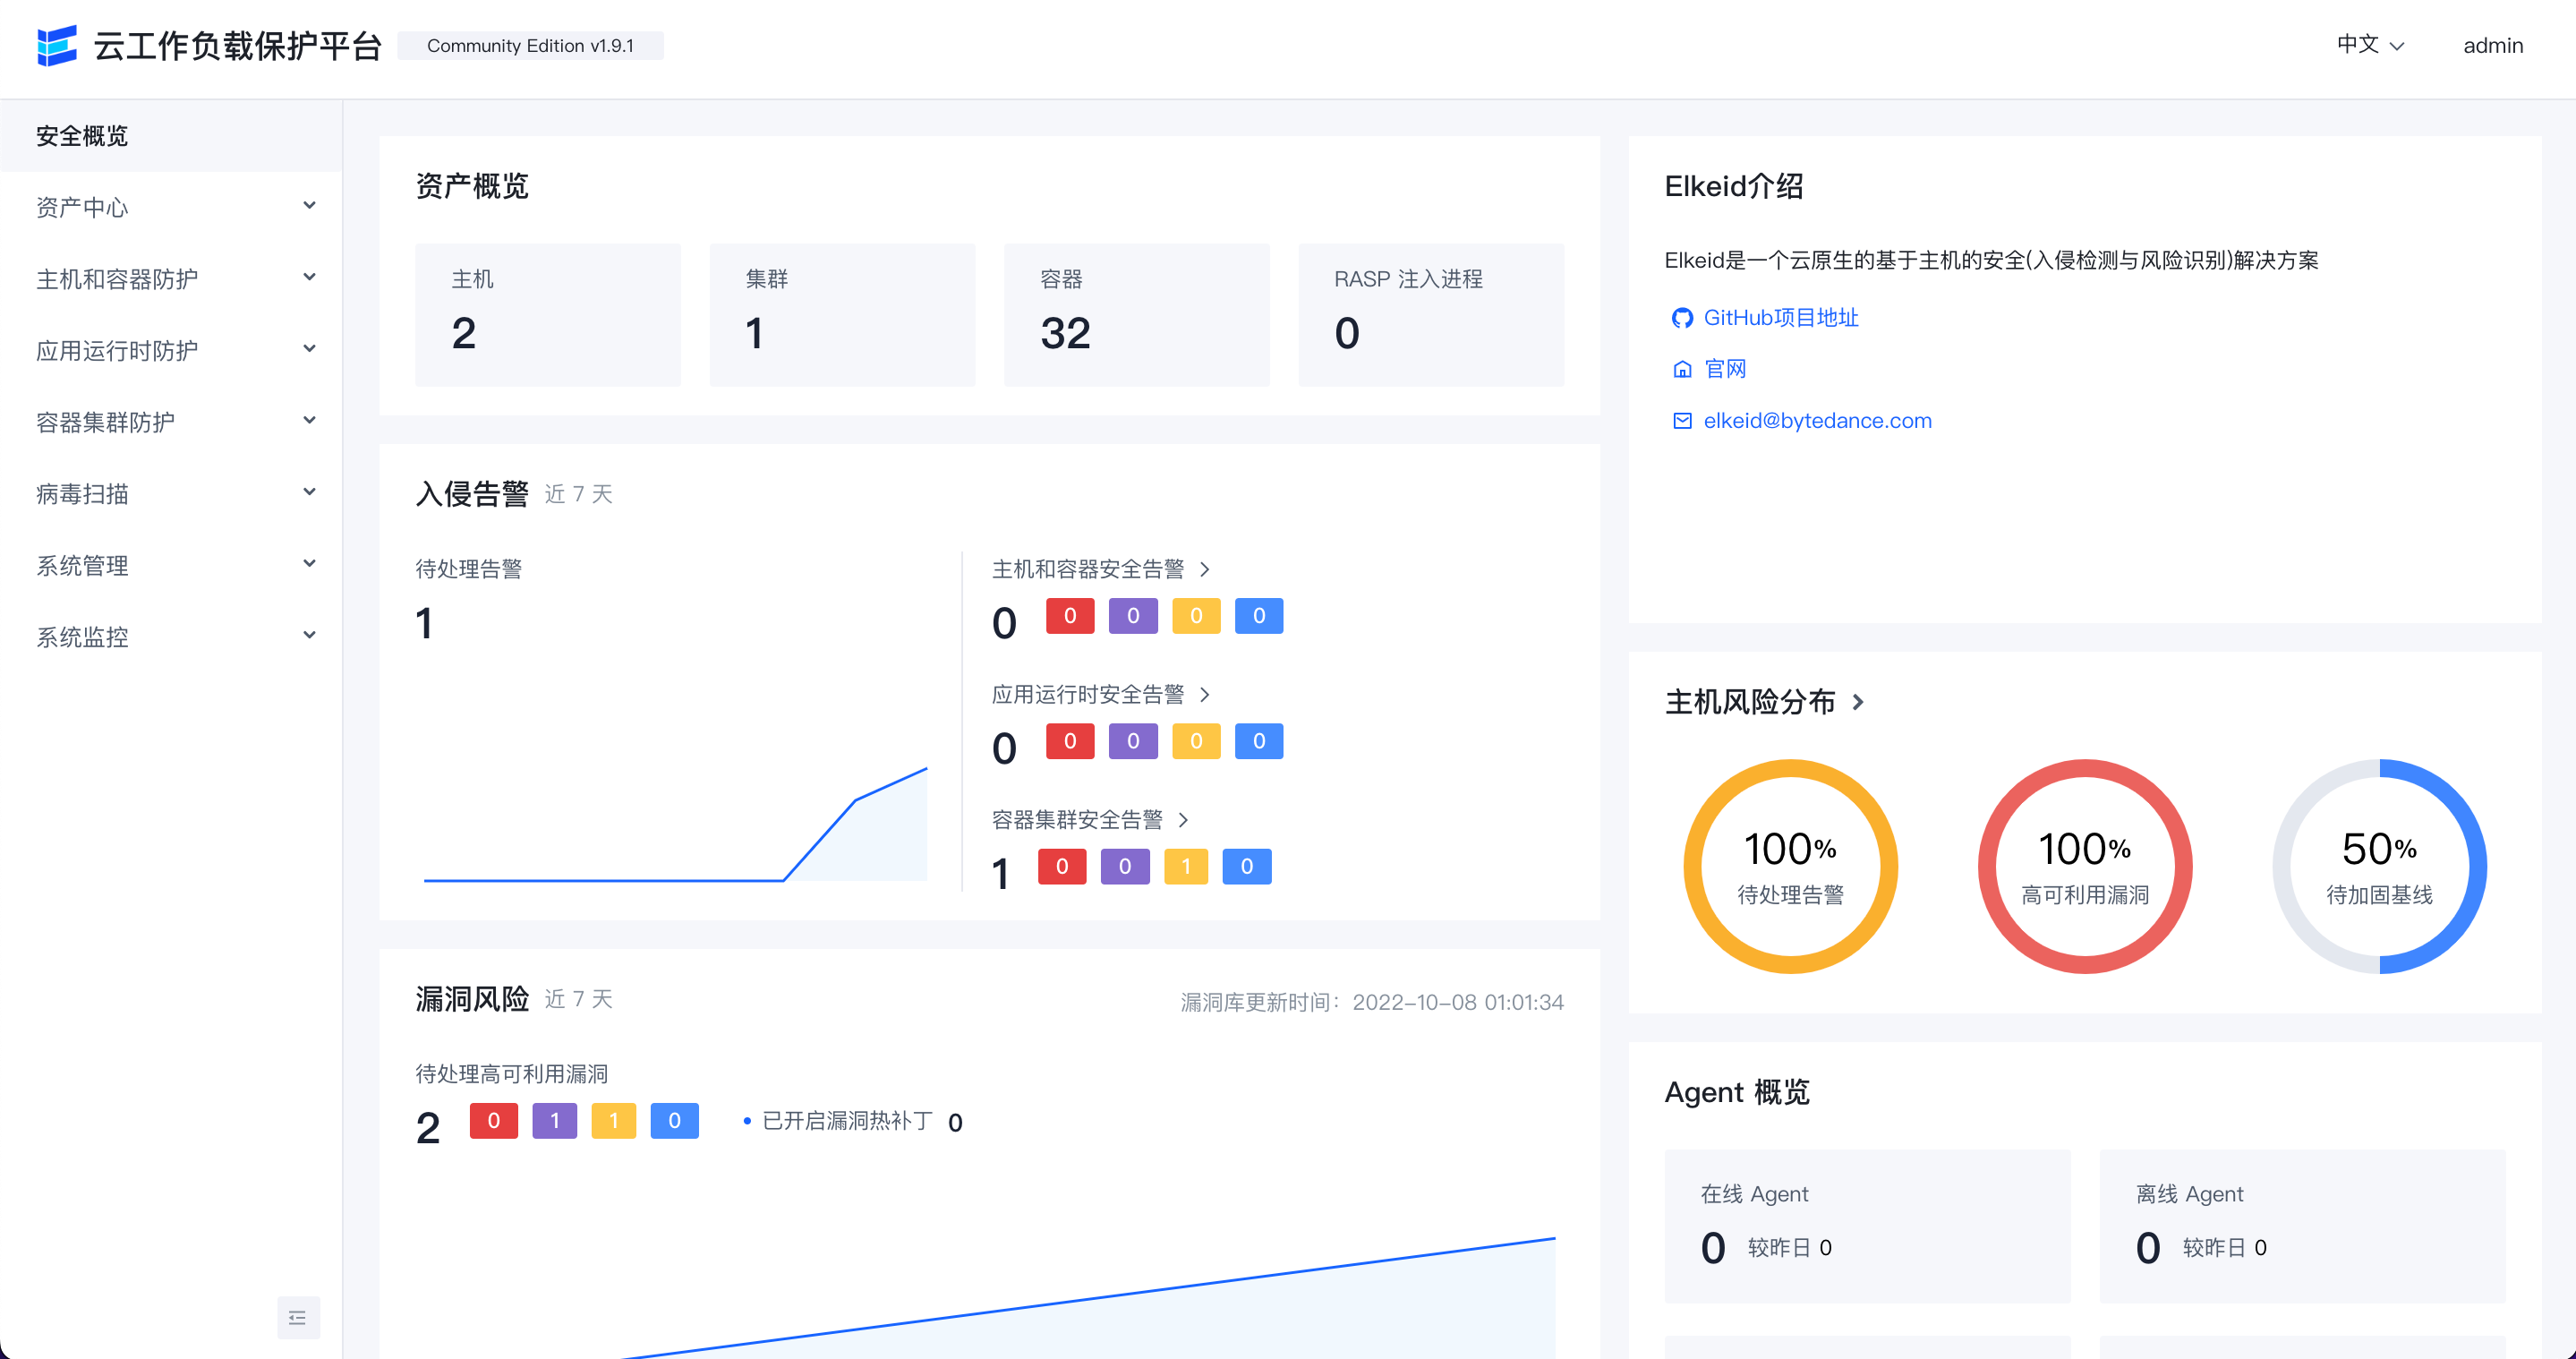Collapse sidebar using bottom menu-fold icon

click(x=298, y=1317)
